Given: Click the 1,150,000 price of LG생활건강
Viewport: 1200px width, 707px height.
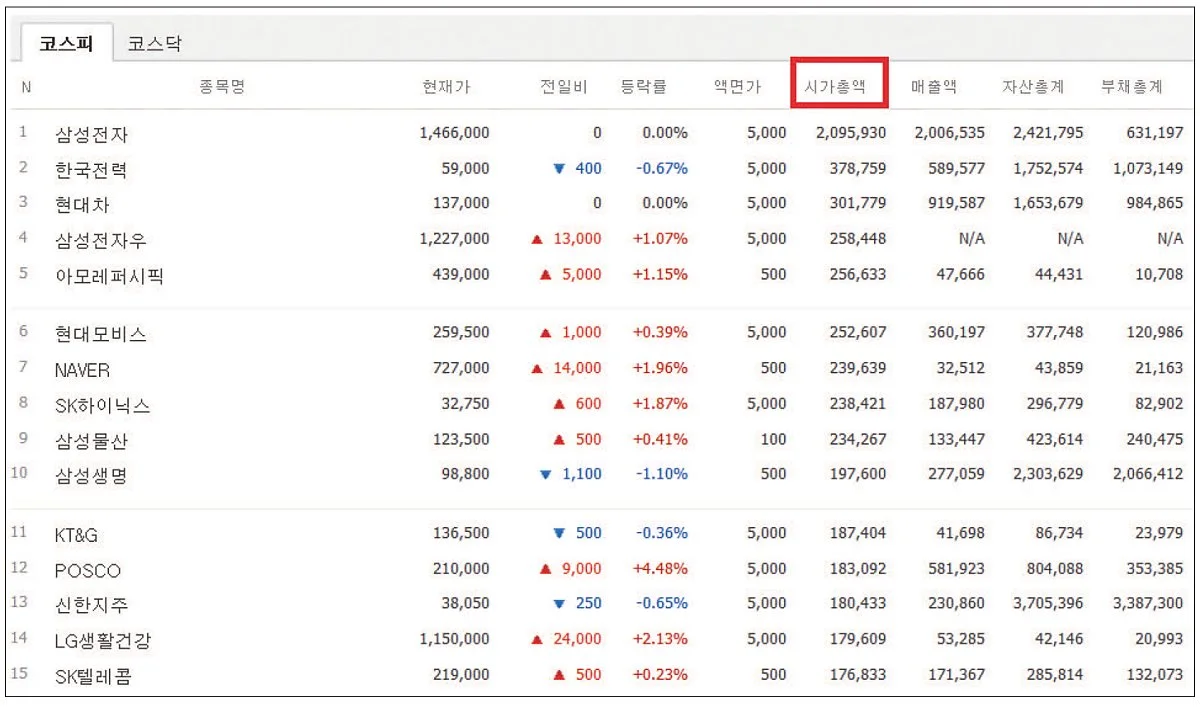Looking at the screenshot, I should point(455,639).
